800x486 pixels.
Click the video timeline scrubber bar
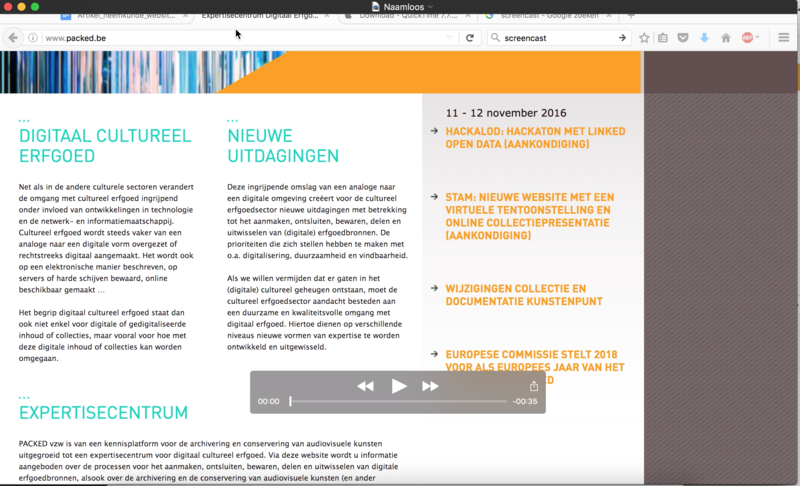(398, 401)
